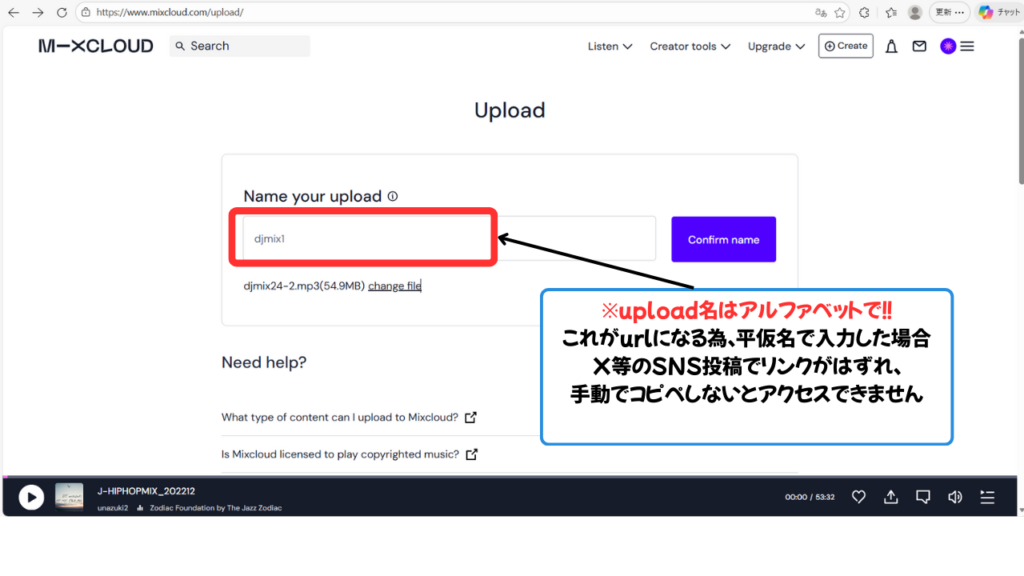Open the messages envelope icon
The width and height of the screenshot is (1024, 576).
coord(919,46)
